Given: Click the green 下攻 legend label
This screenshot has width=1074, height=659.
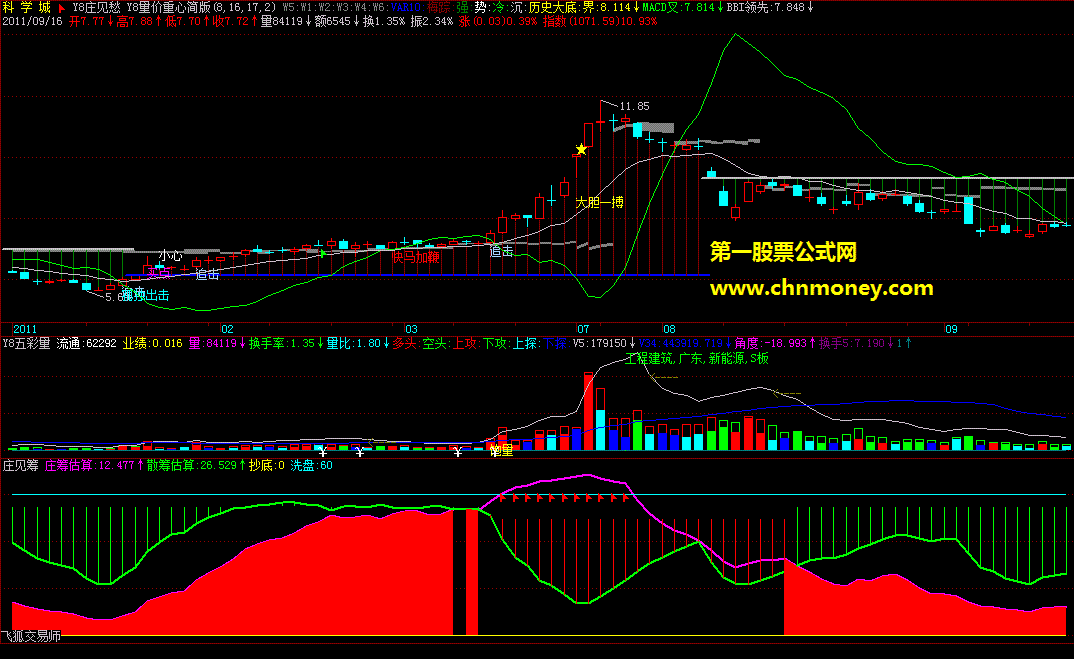Looking at the screenshot, I should click(495, 343).
